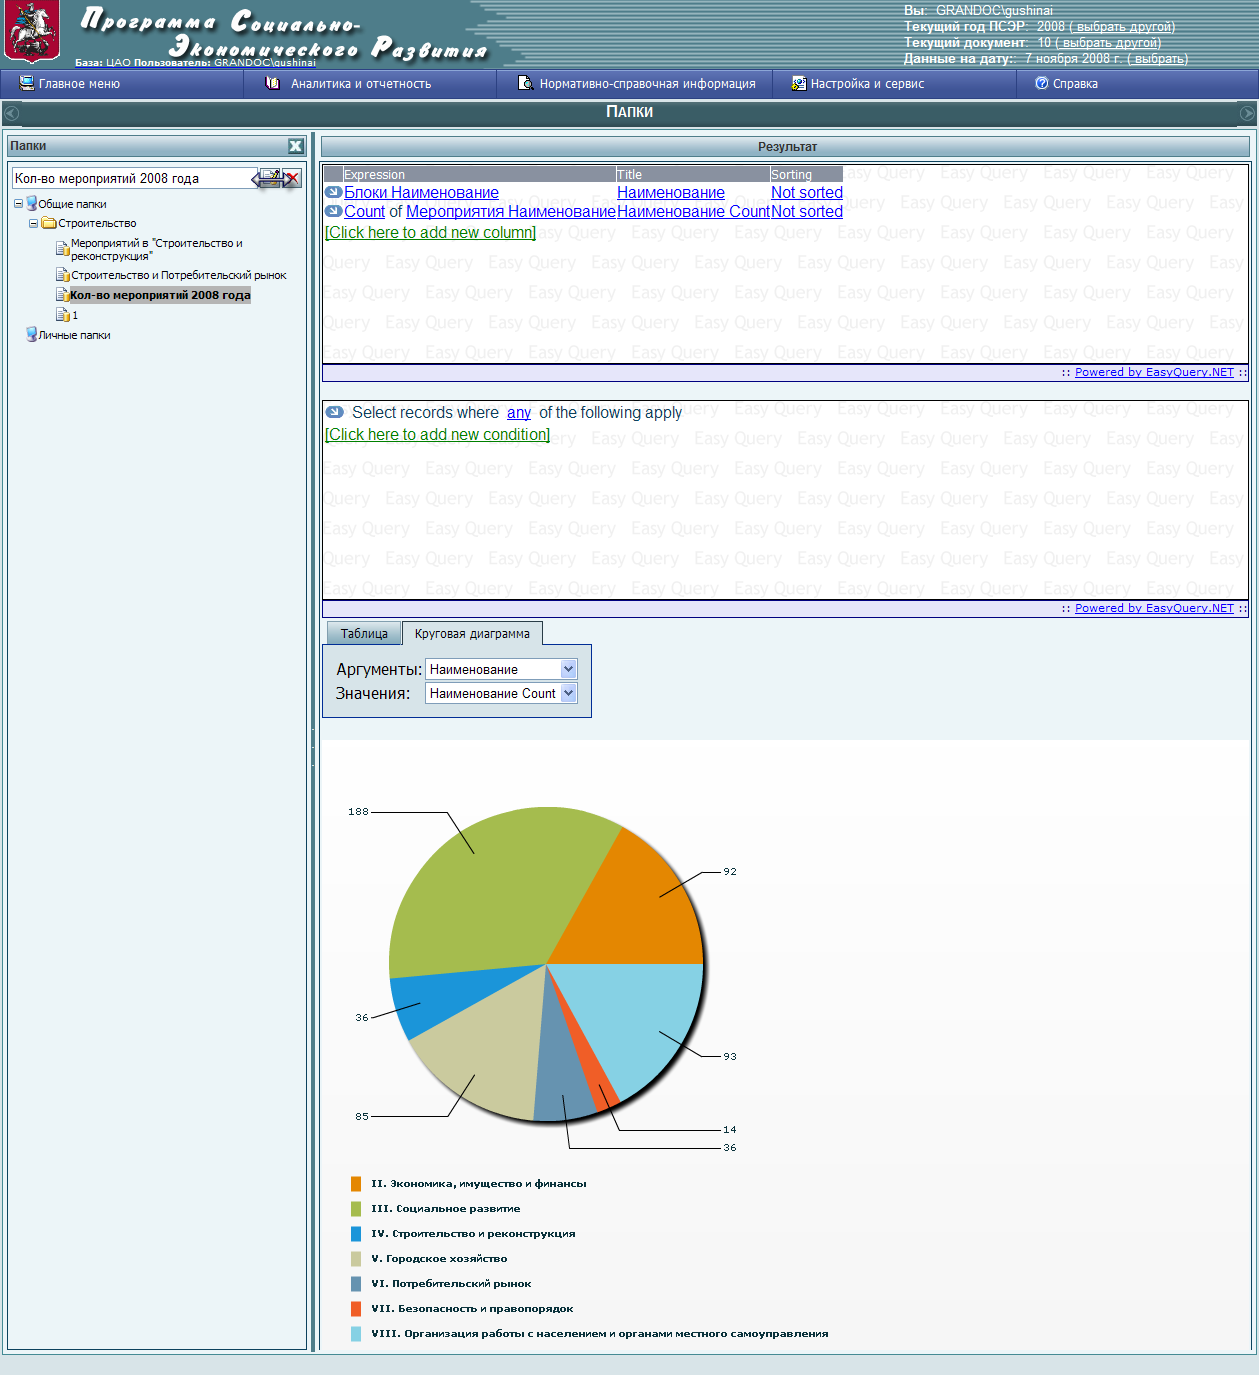Click the Строительство folder icon
The width and height of the screenshot is (1259, 1375).
click(x=49, y=223)
